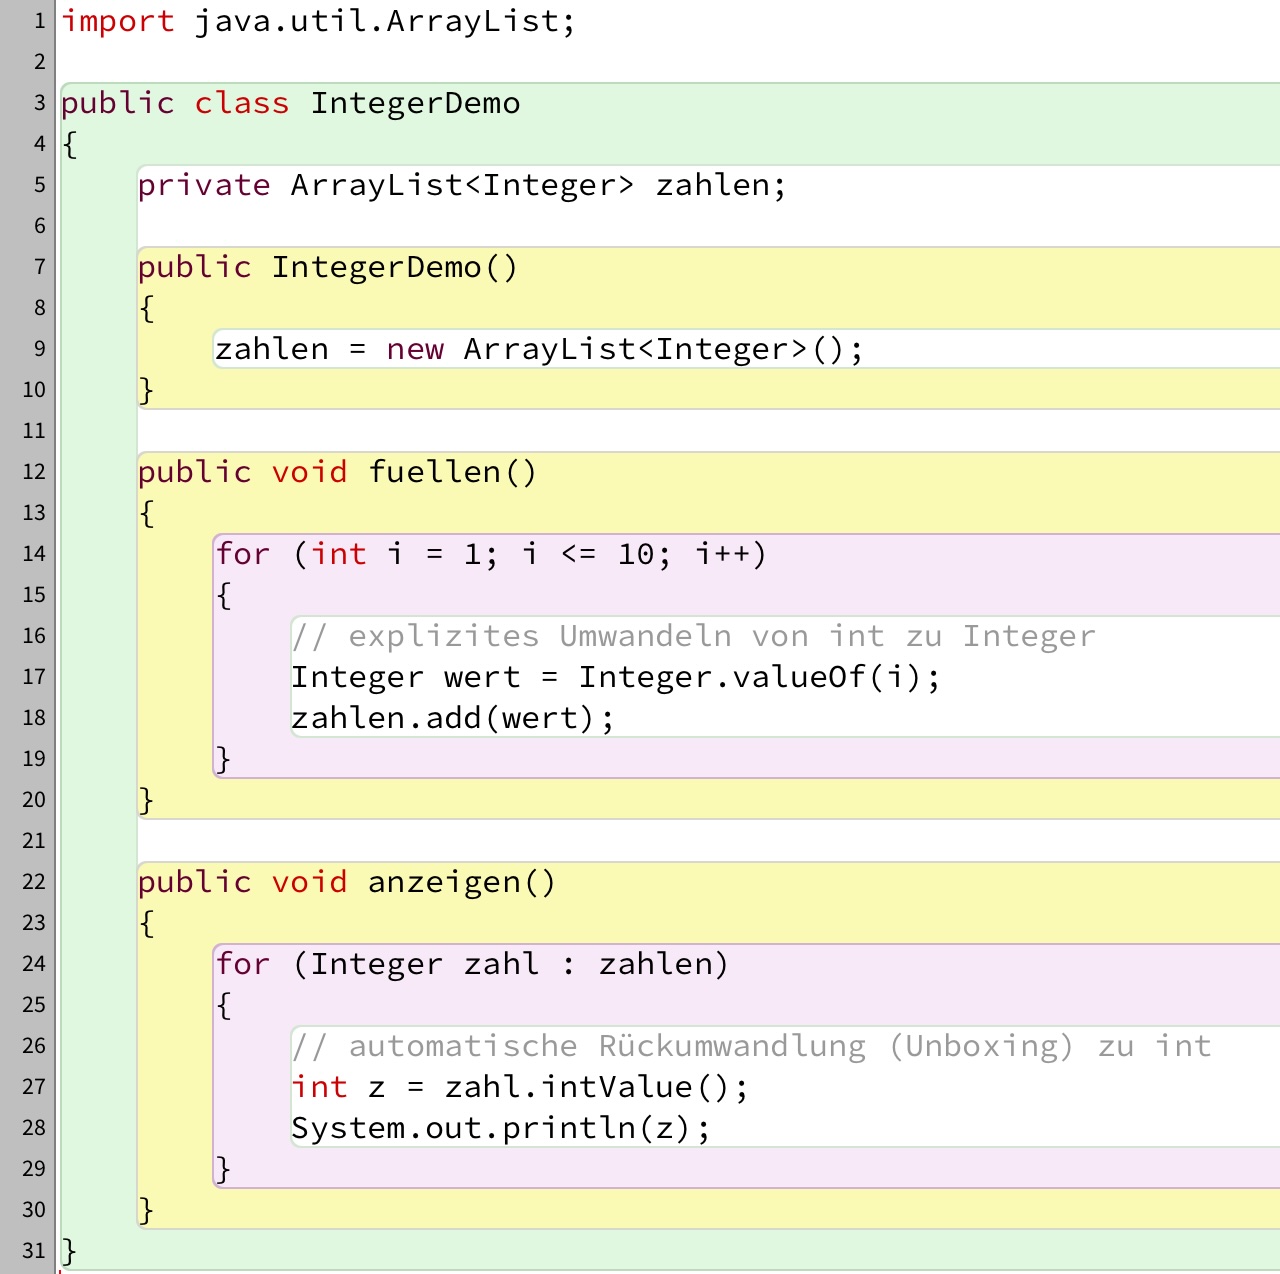Place cursor on zahlen.add(wert) line
Screen dimensions: 1280x1274
coord(452,718)
